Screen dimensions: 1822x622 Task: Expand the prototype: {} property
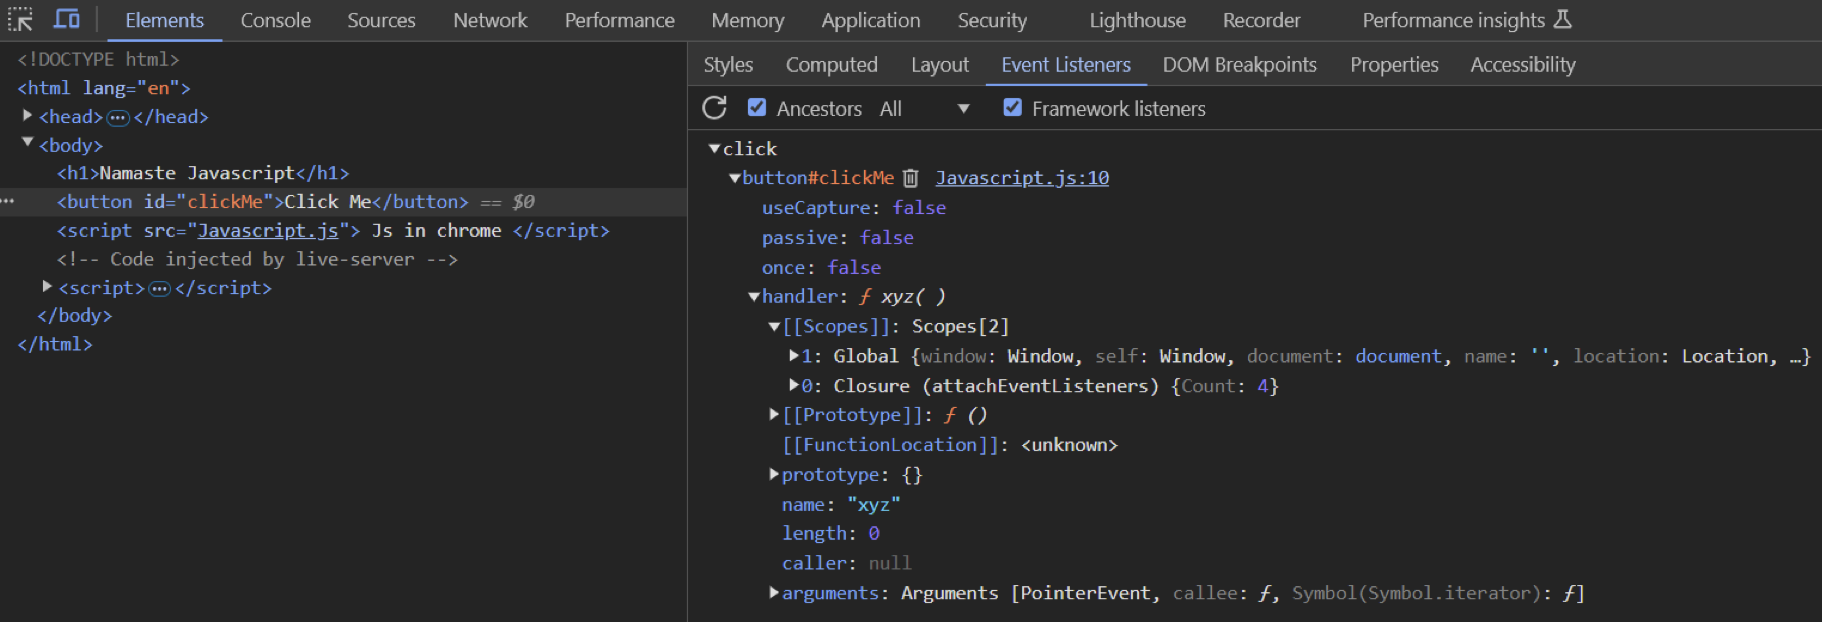(774, 474)
